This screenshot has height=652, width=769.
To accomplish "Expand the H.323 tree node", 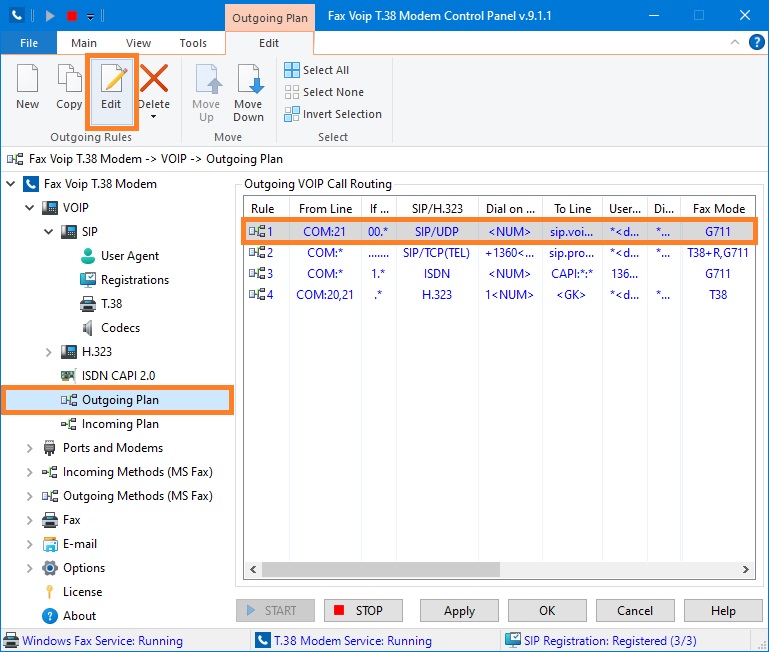I will pyautogui.click(x=49, y=352).
